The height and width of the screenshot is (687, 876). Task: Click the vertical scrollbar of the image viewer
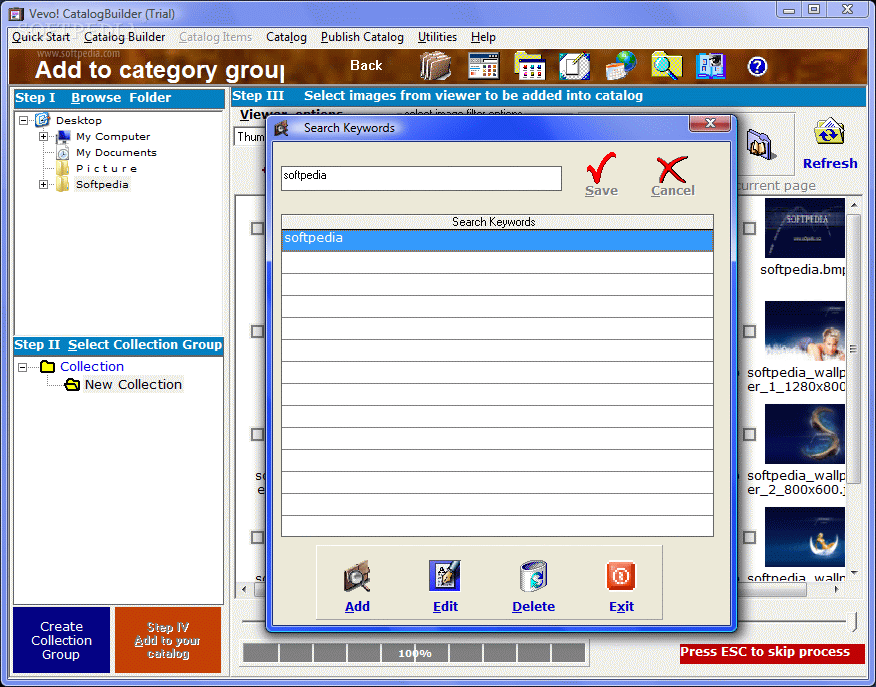point(854,349)
